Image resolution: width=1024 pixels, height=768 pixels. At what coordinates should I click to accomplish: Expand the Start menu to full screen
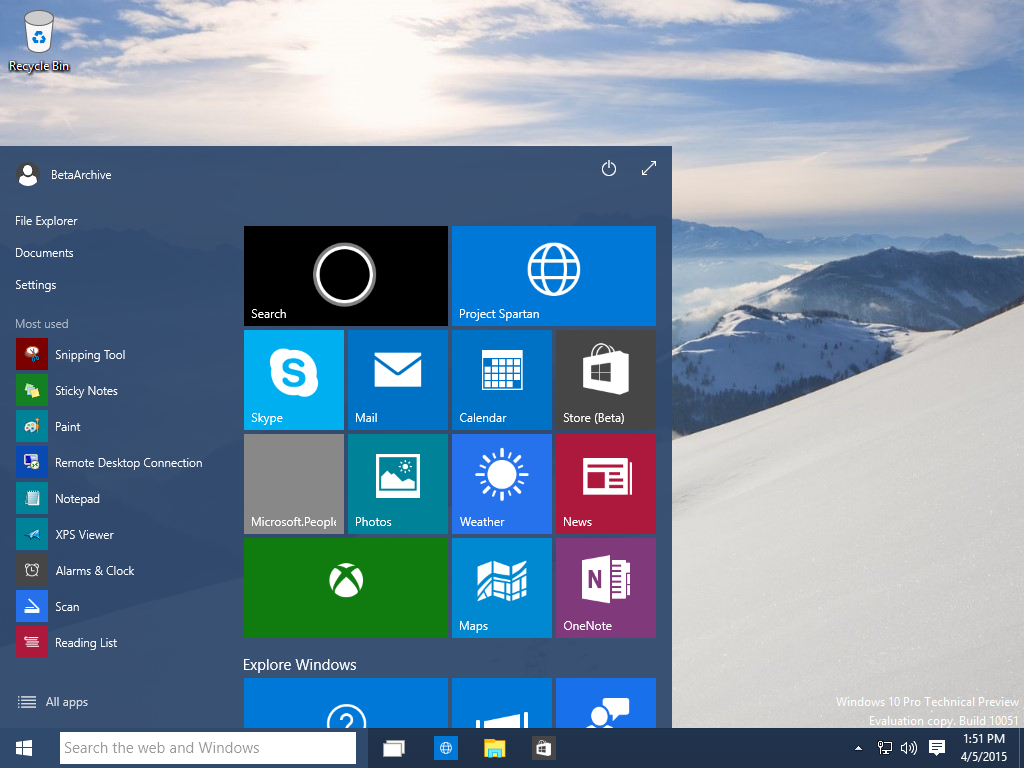649,169
